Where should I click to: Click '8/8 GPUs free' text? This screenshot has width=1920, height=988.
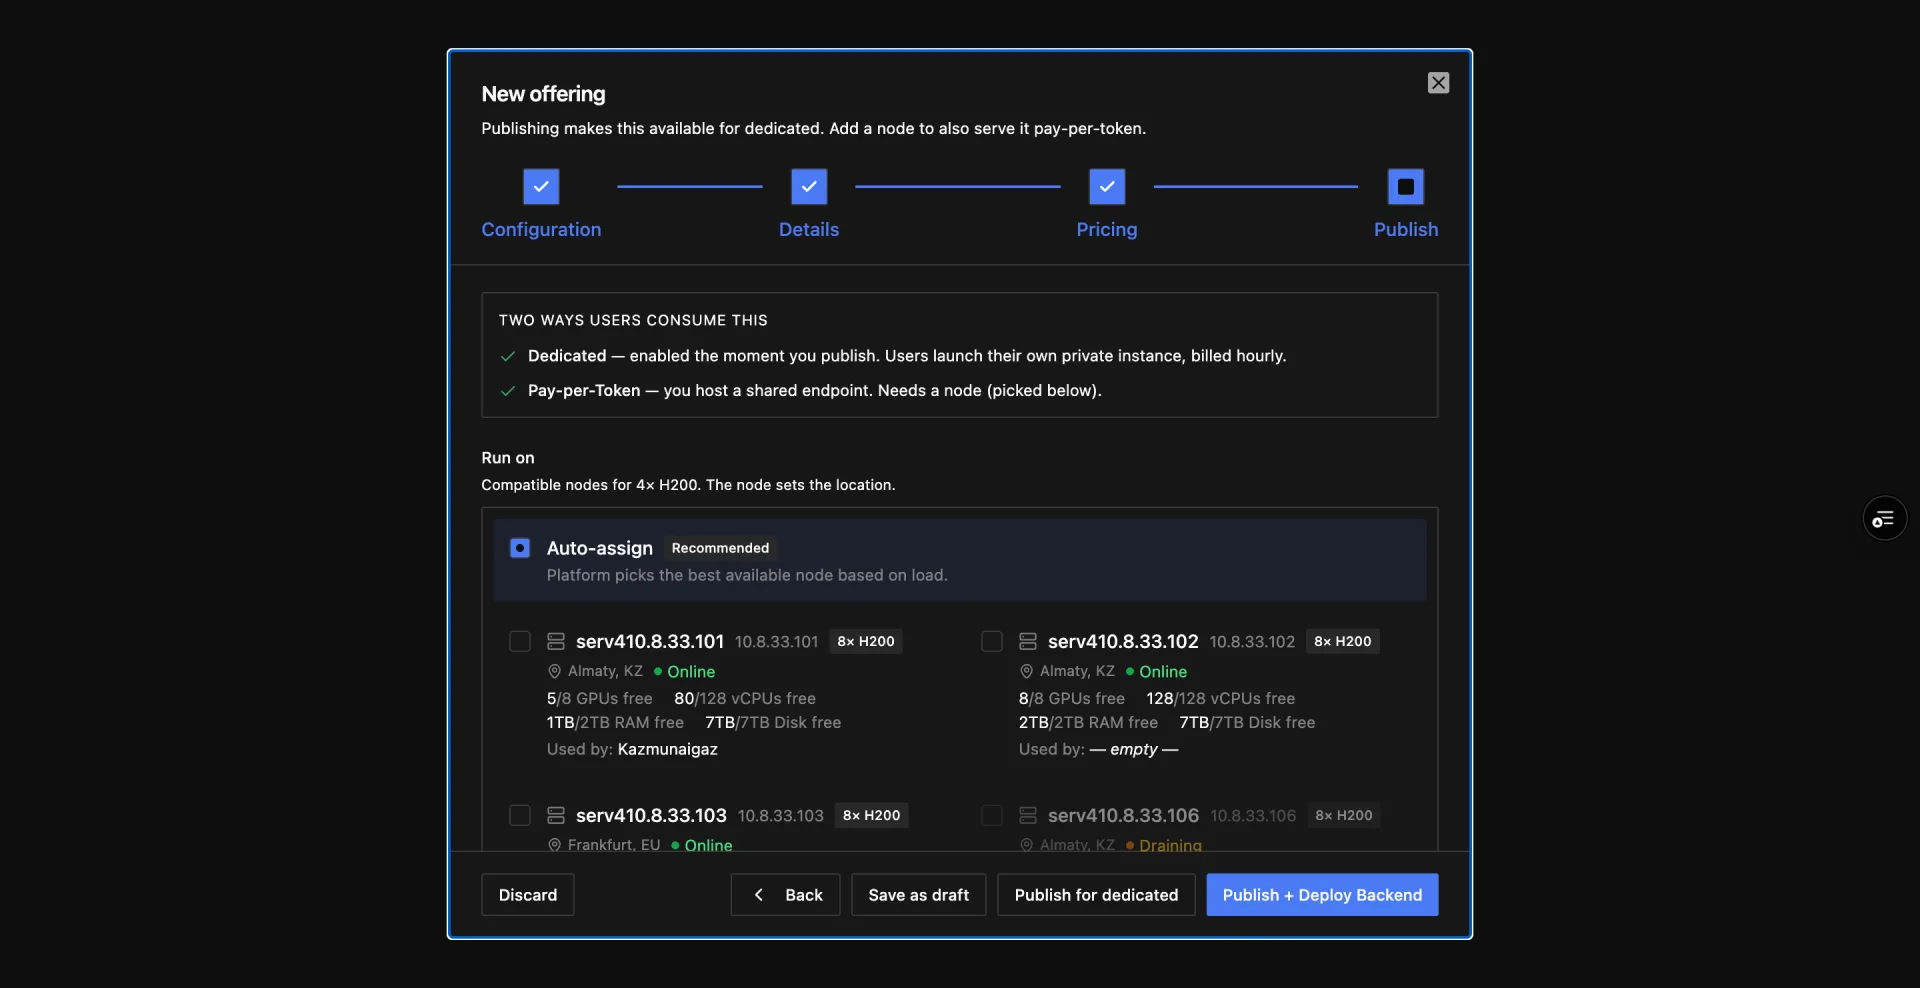1072,698
